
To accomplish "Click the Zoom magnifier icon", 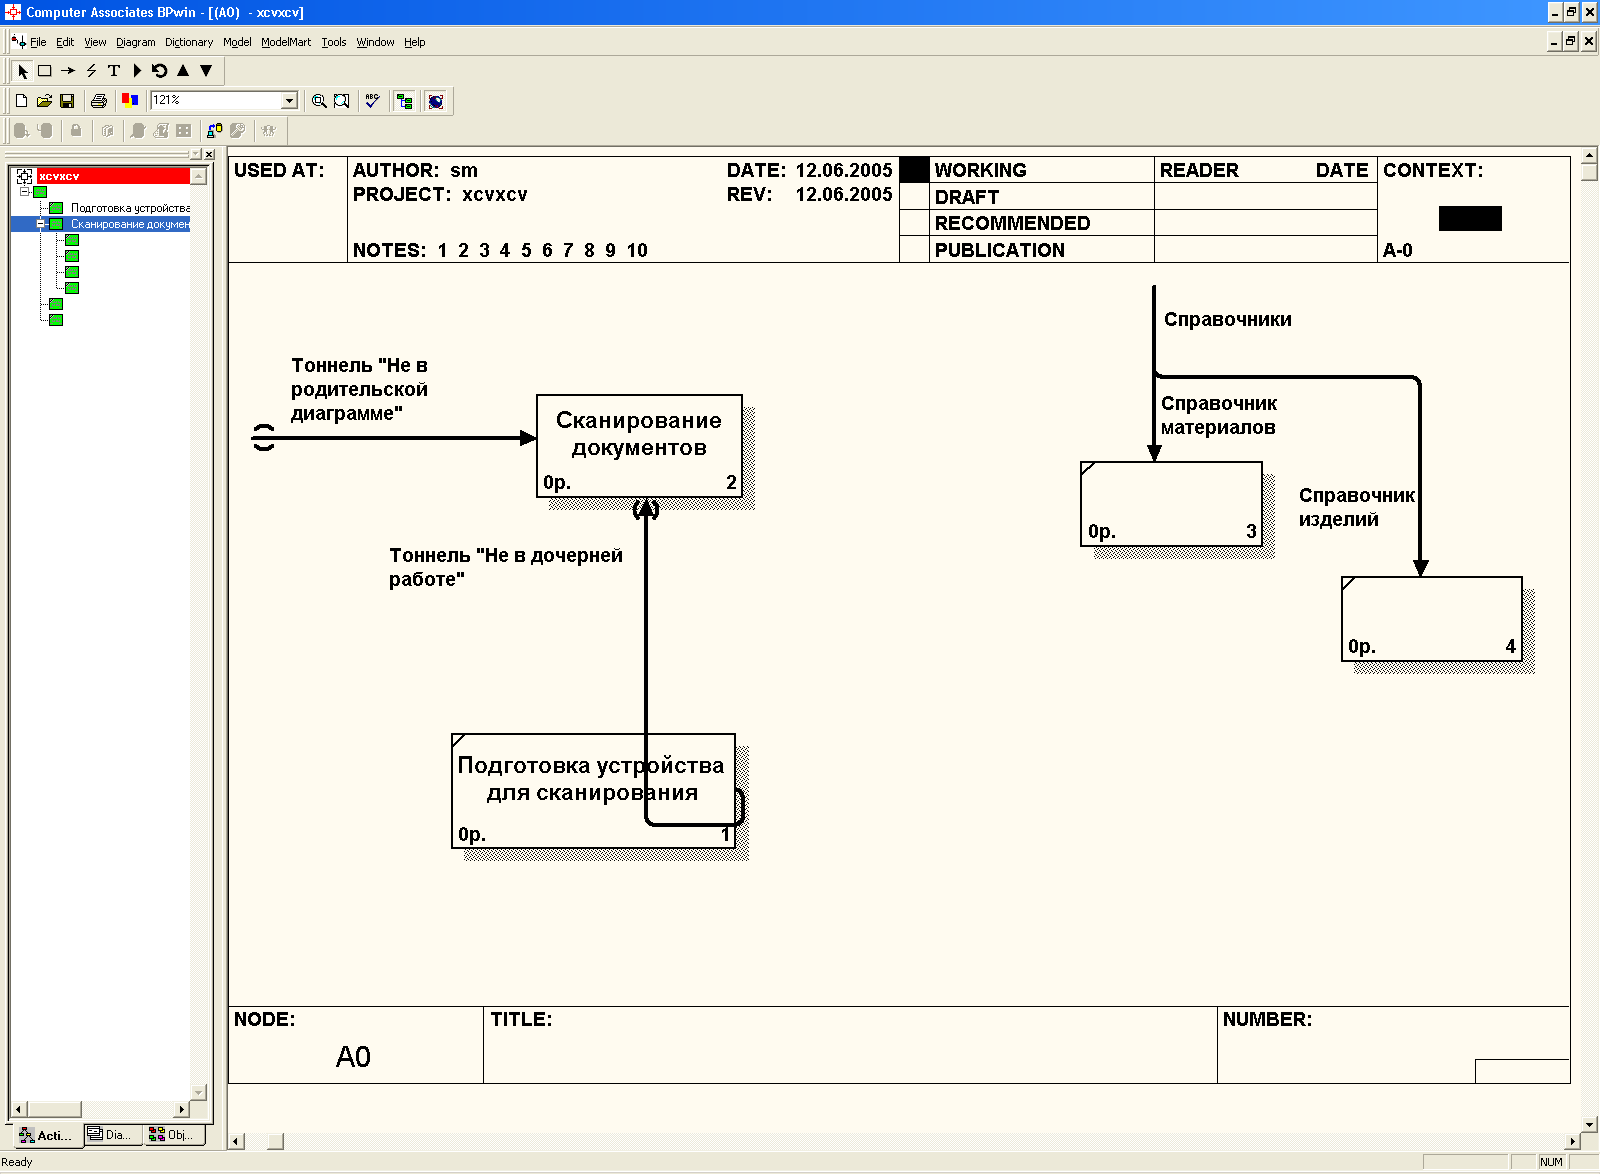I will (x=319, y=101).
